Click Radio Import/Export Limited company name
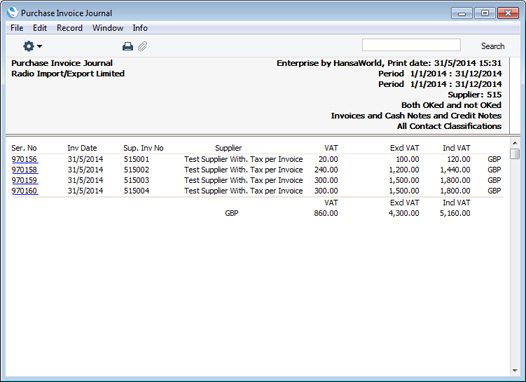The width and height of the screenshot is (526, 382). click(68, 73)
